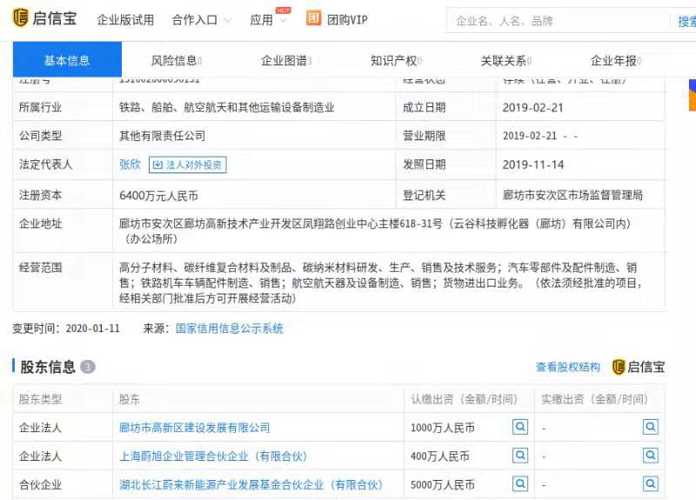Click paid-in magnifier in 廊坊市高新区建设发展 row
The image size is (696, 500).
click(650, 427)
